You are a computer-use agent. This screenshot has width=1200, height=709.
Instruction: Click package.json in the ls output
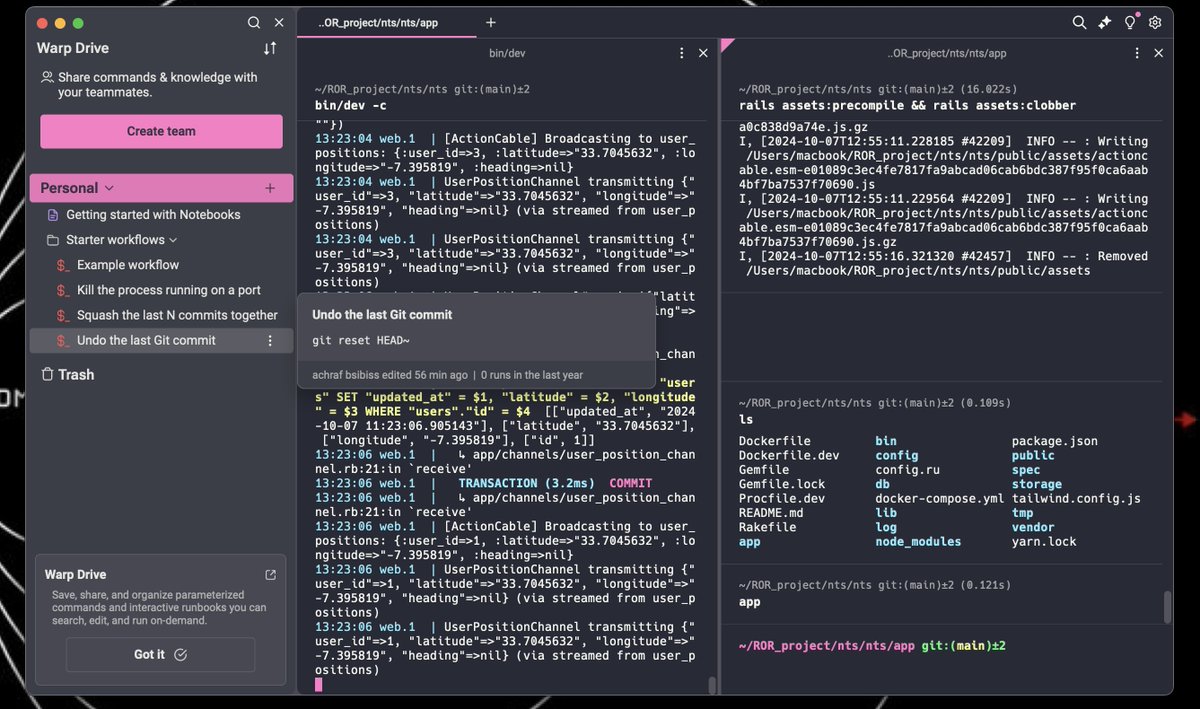[1055, 440]
